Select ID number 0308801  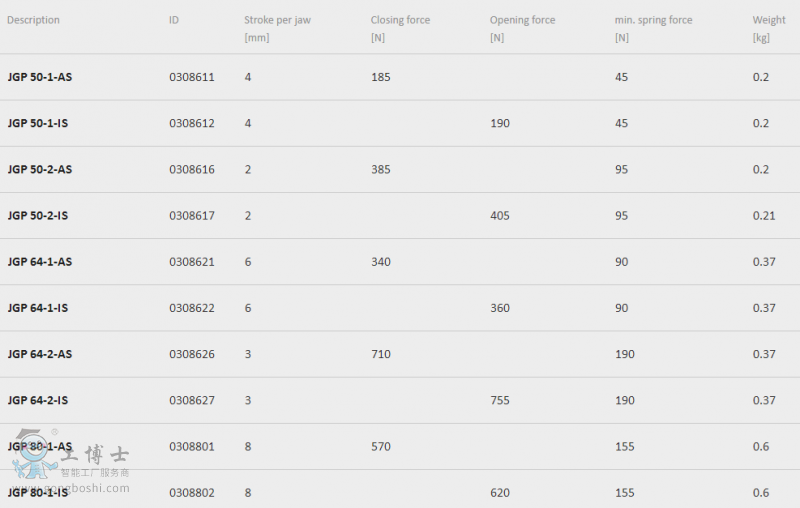click(x=192, y=447)
